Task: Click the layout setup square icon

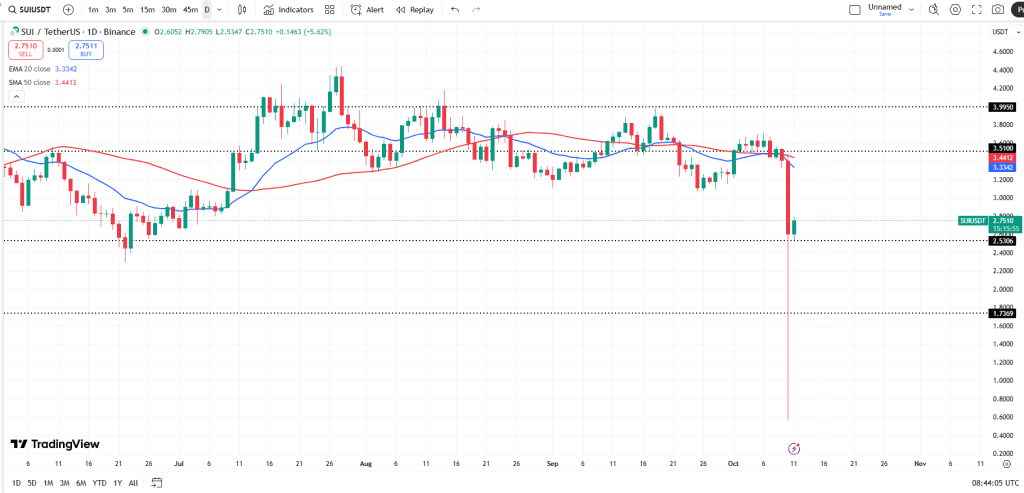Action: click(854, 9)
